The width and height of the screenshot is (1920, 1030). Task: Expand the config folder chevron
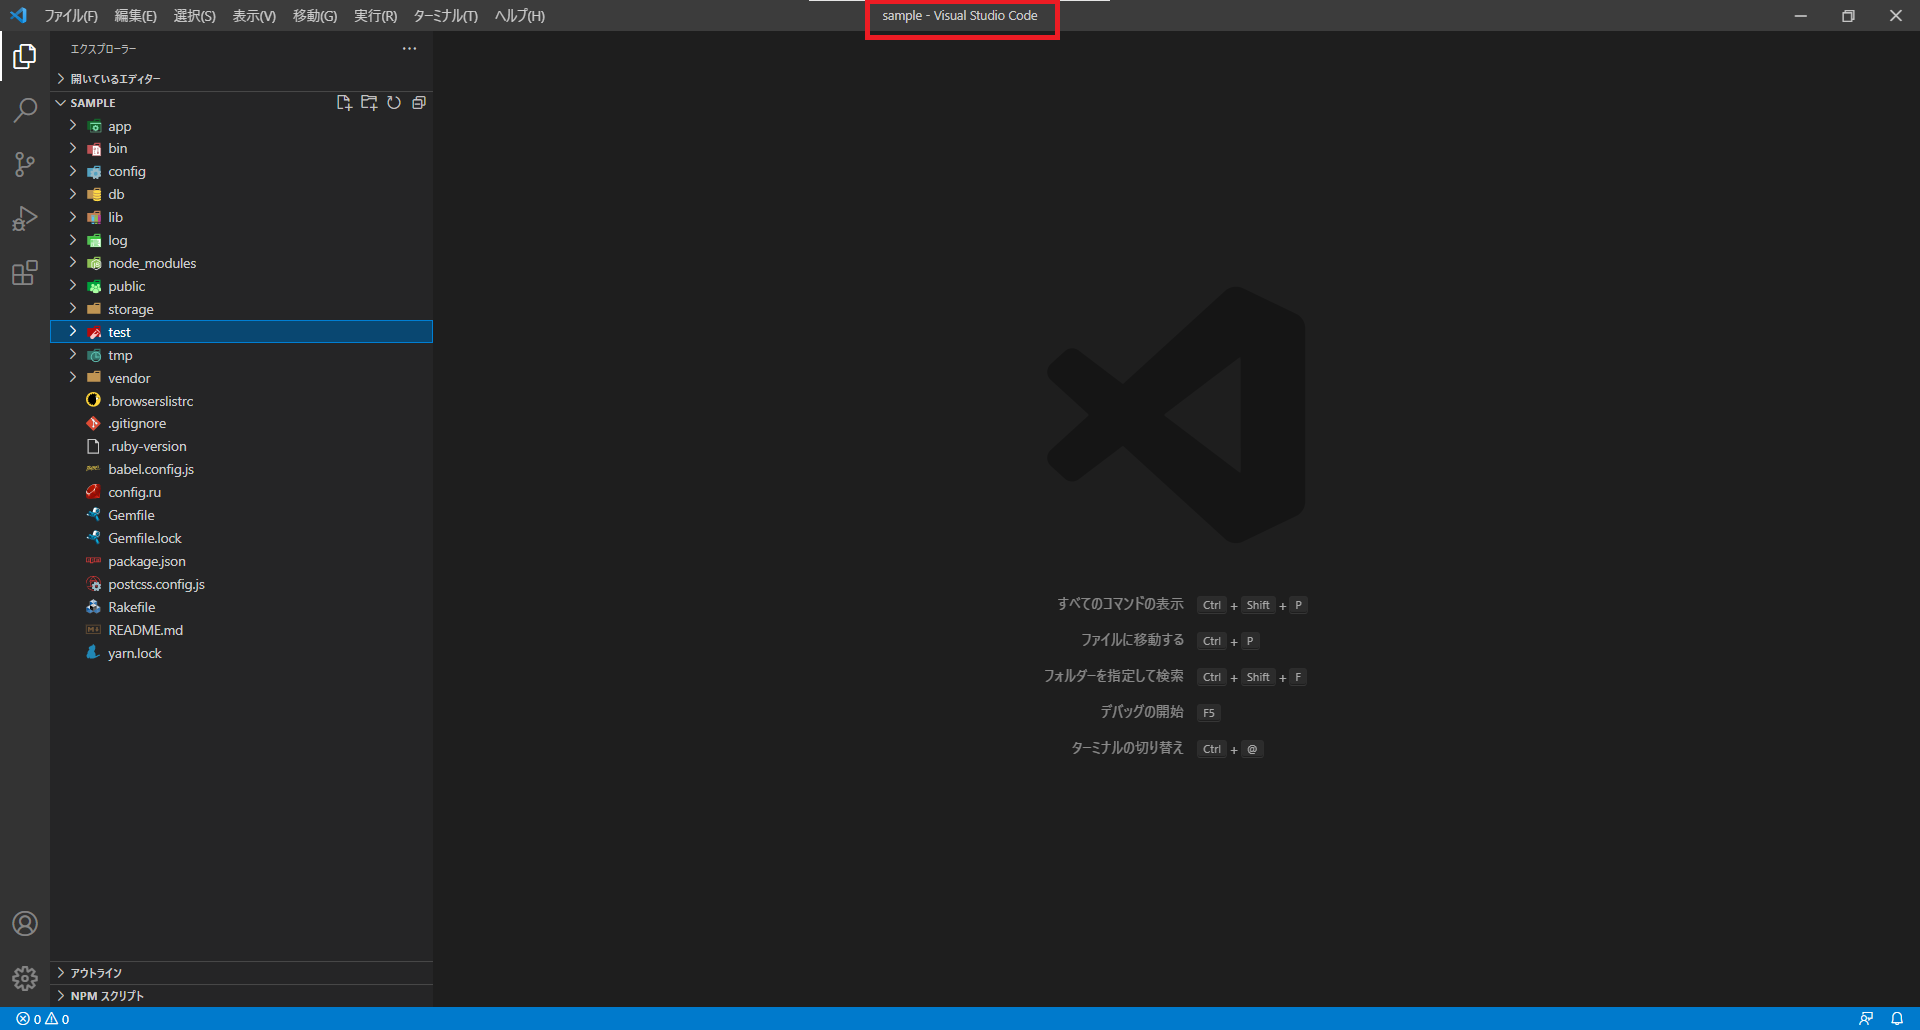[x=73, y=171]
